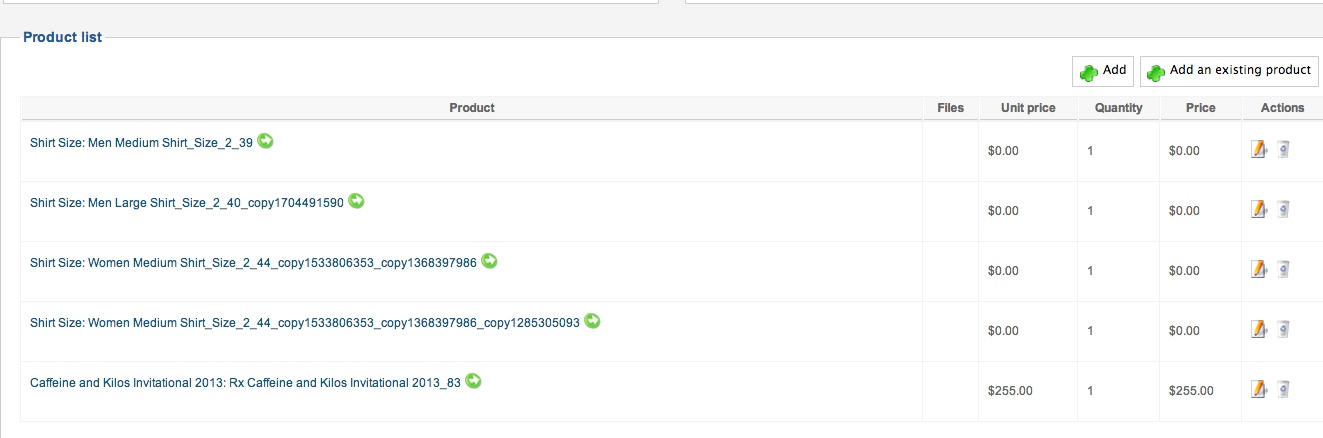Edit the Caffeine and Kilos Invitational row
This screenshot has height=438, width=1323.
click(x=1259, y=389)
